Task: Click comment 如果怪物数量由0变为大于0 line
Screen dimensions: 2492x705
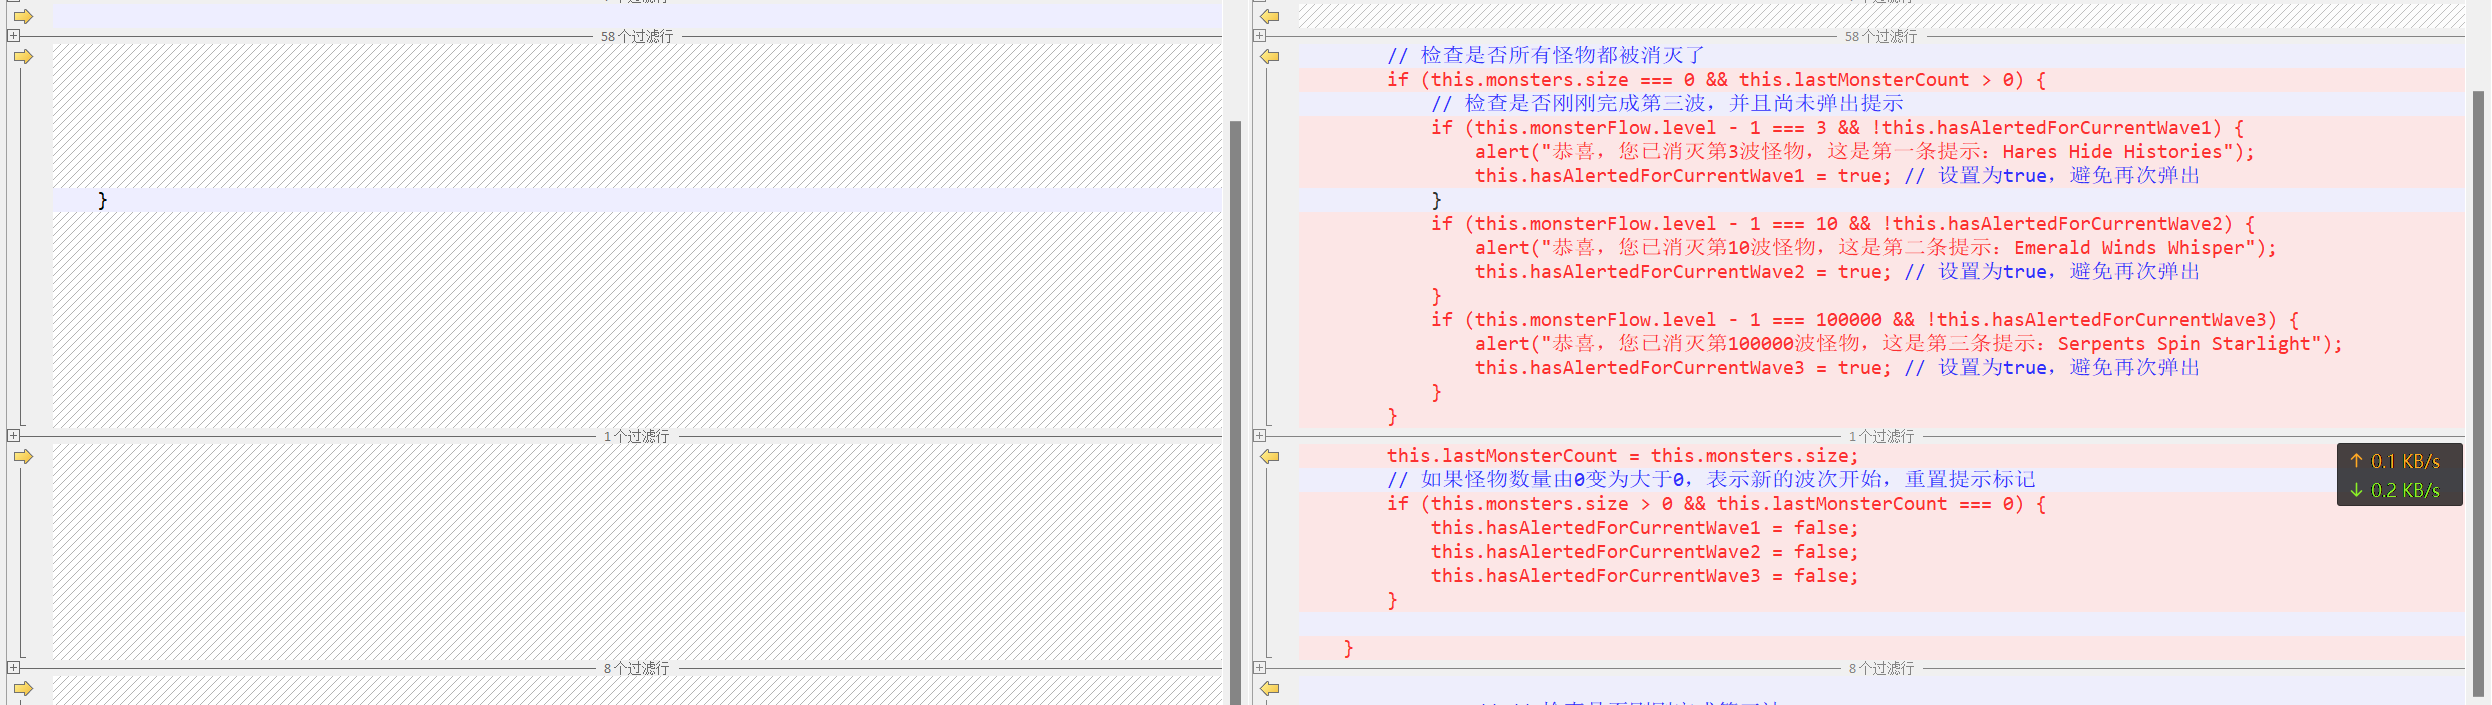Action: pyautogui.click(x=1711, y=480)
